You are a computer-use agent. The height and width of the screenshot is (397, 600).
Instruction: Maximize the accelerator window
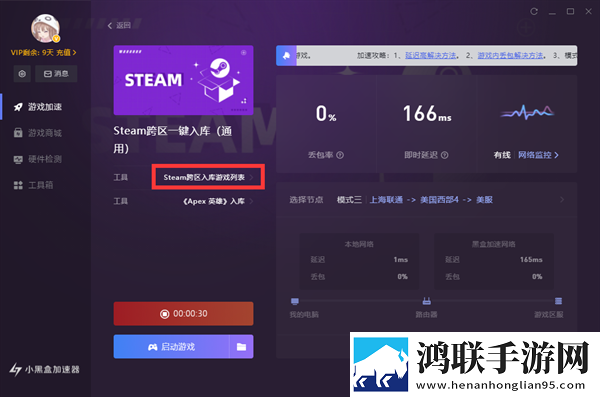[570, 11]
